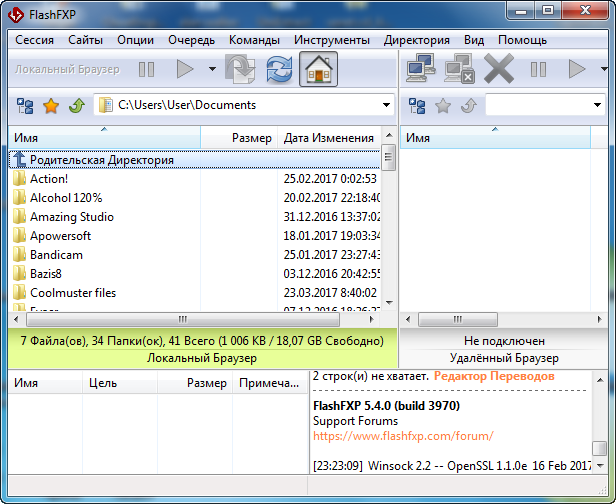Screen dimensions: 616x504
Task: Click the abort X icon
Action: point(498,69)
